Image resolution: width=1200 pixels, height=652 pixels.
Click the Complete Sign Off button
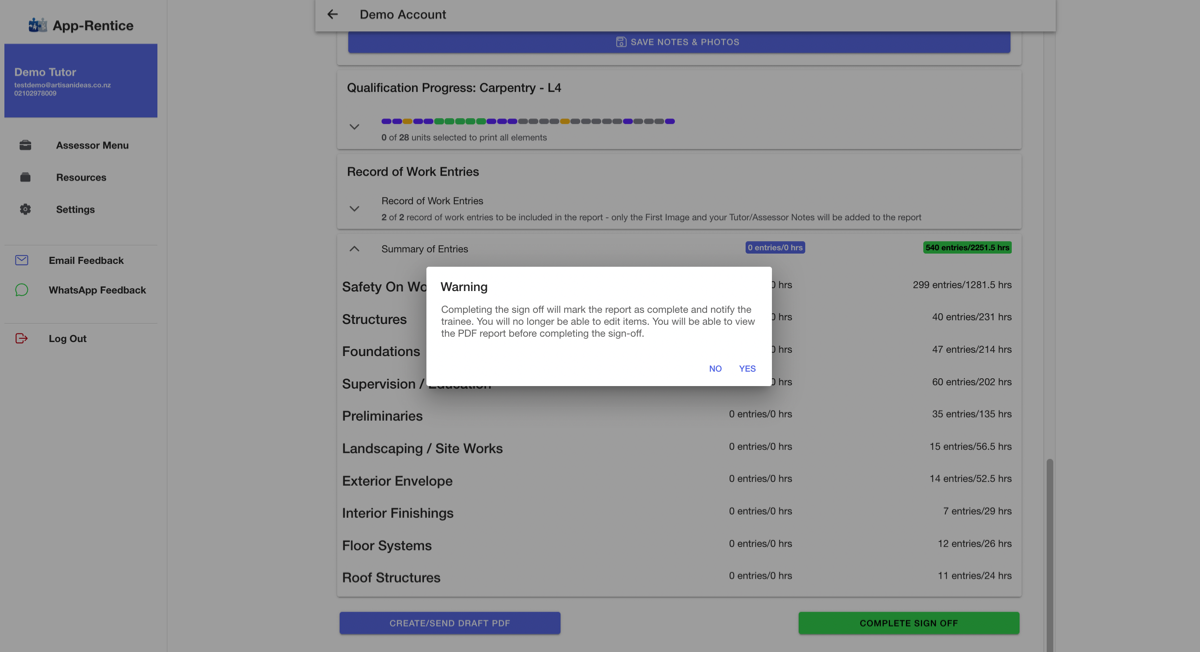tap(909, 623)
